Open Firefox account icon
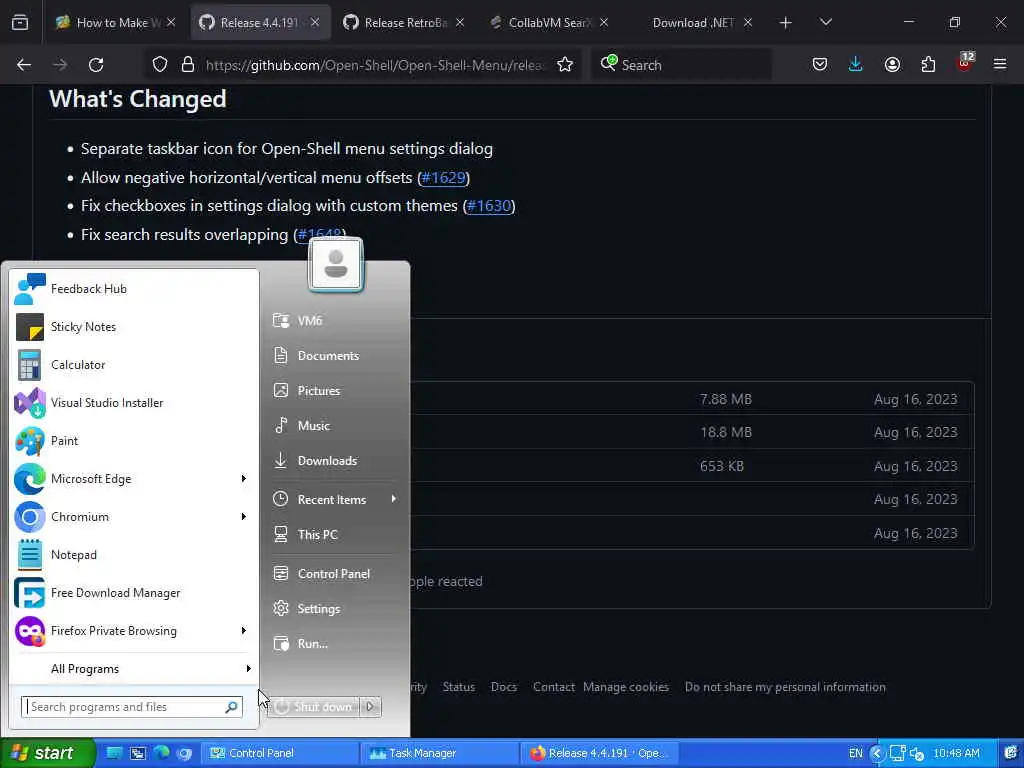The width and height of the screenshot is (1024, 768). (892, 65)
